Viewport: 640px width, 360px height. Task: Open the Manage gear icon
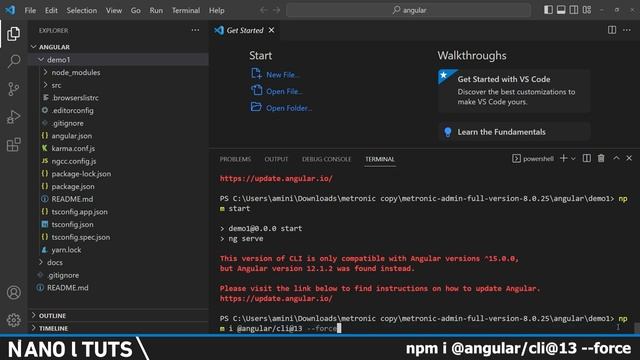13,320
